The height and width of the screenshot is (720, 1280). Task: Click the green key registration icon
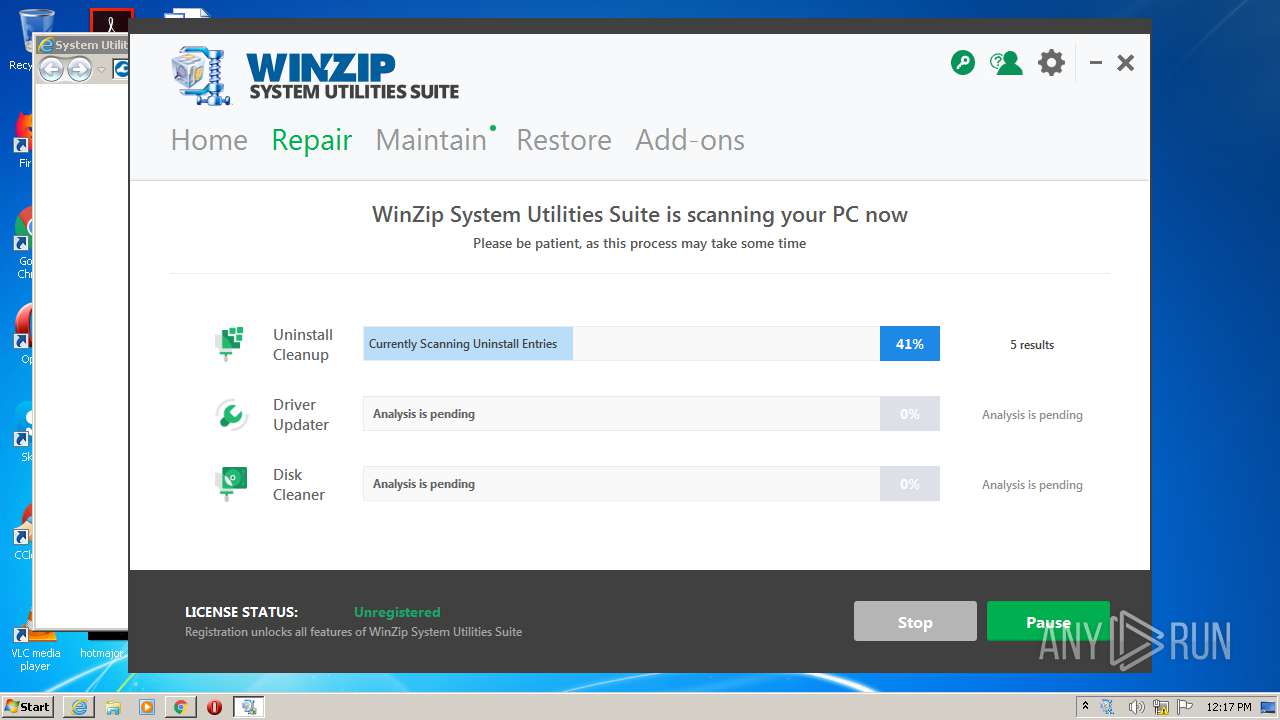coord(962,63)
